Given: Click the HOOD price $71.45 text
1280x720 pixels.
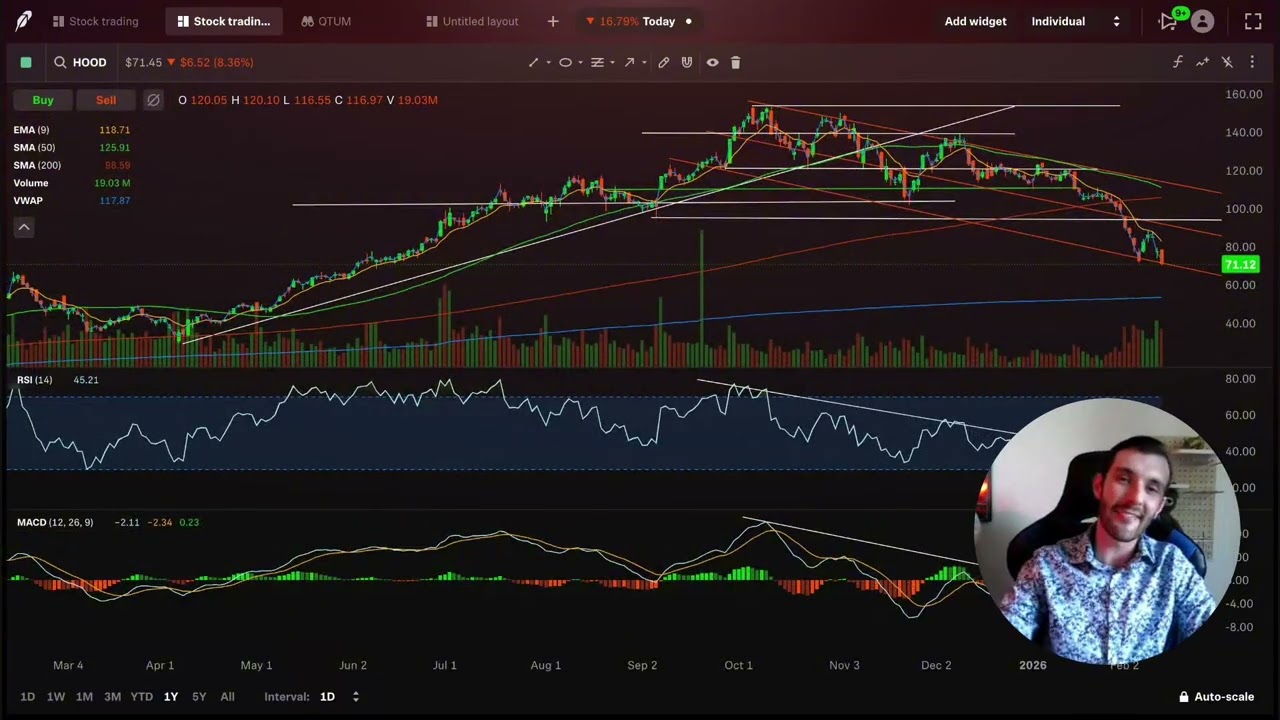Looking at the screenshot, I should 143,62.
